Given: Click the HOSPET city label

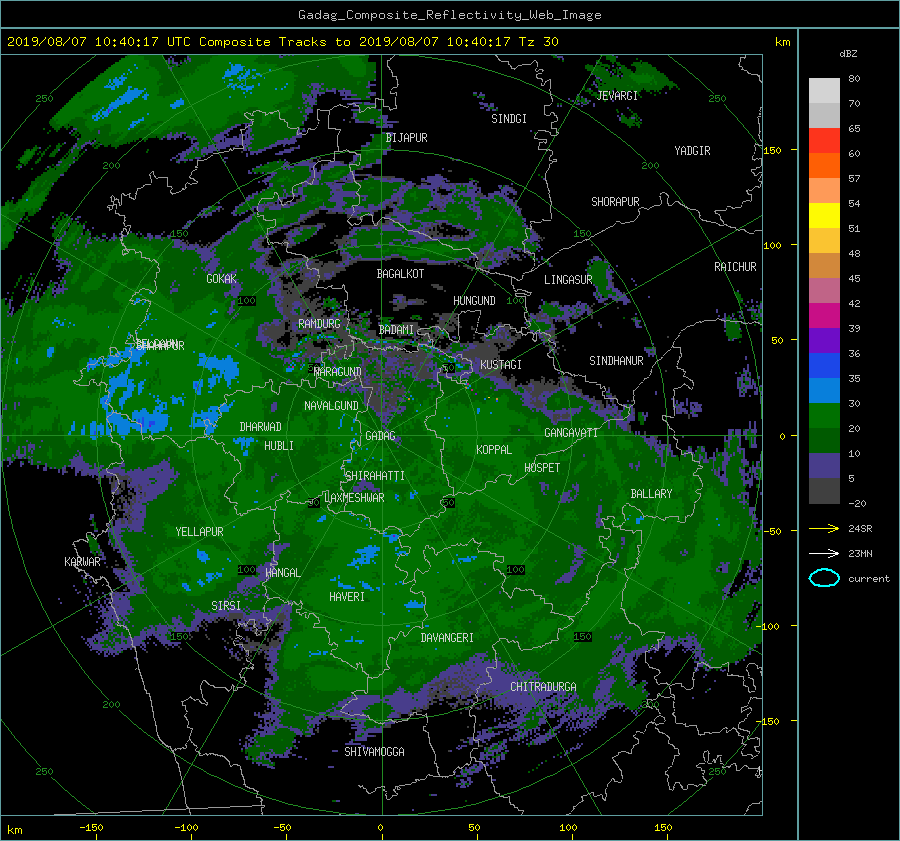Looking at the screenshot, I should point(542,468).
